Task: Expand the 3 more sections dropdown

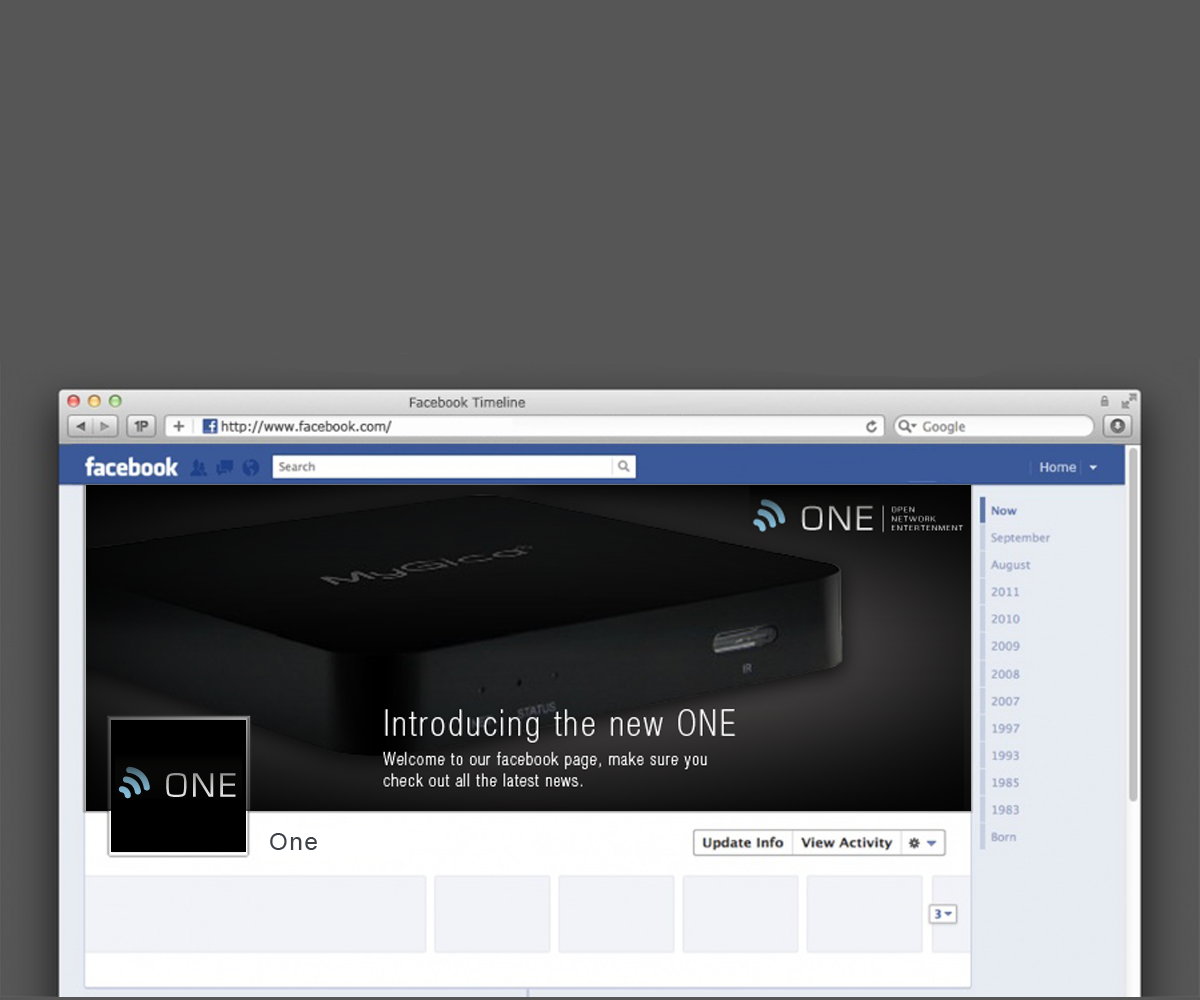Action: (943, 914)
